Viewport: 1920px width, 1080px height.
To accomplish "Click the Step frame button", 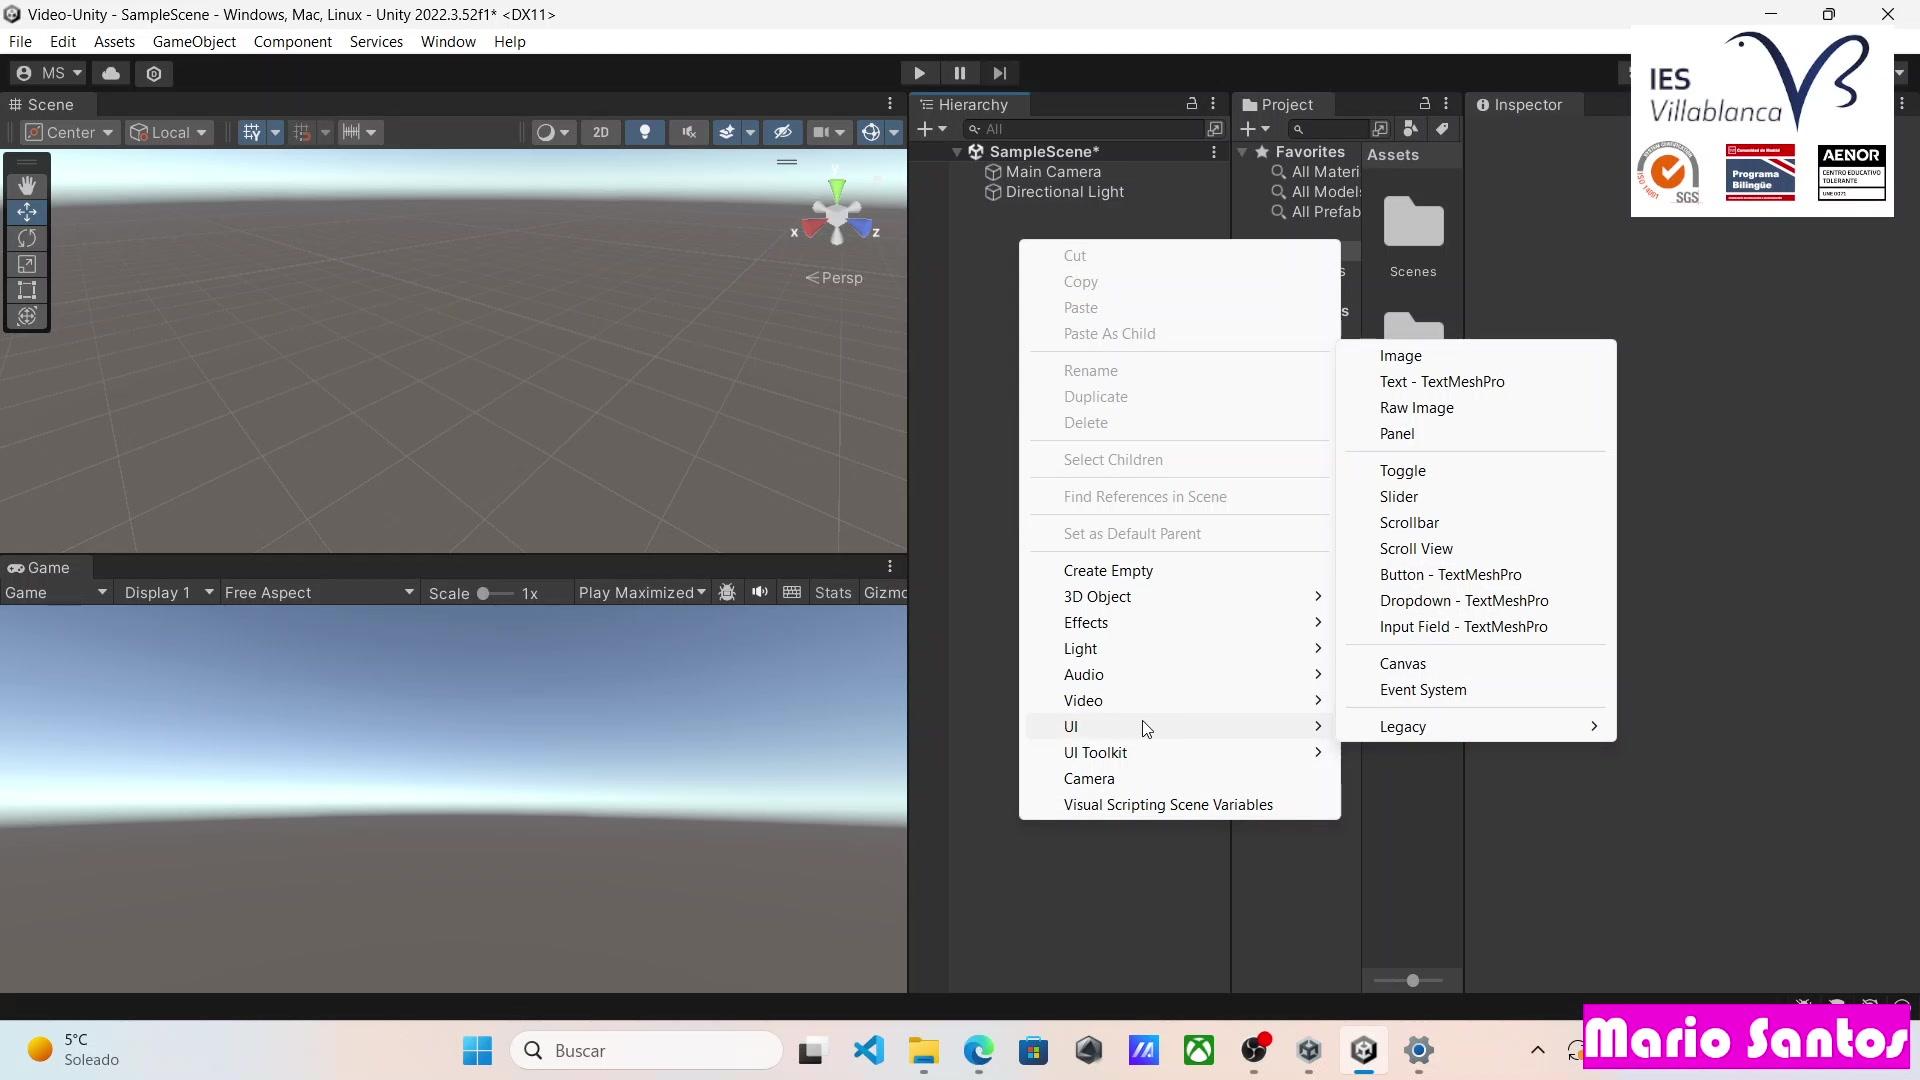I will click(999, 73).
